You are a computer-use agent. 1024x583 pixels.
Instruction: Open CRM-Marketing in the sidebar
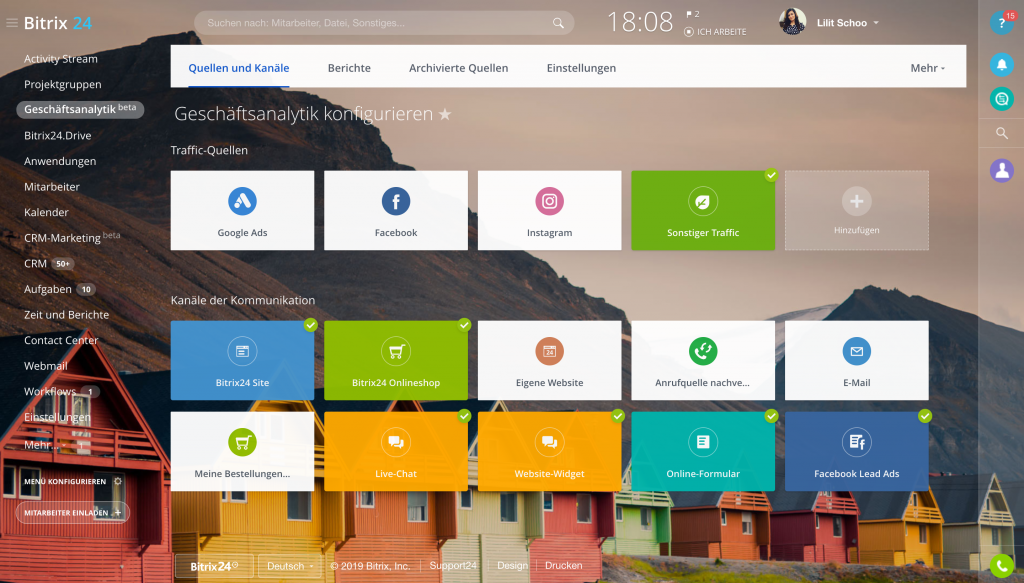click(x=72, y=238)
